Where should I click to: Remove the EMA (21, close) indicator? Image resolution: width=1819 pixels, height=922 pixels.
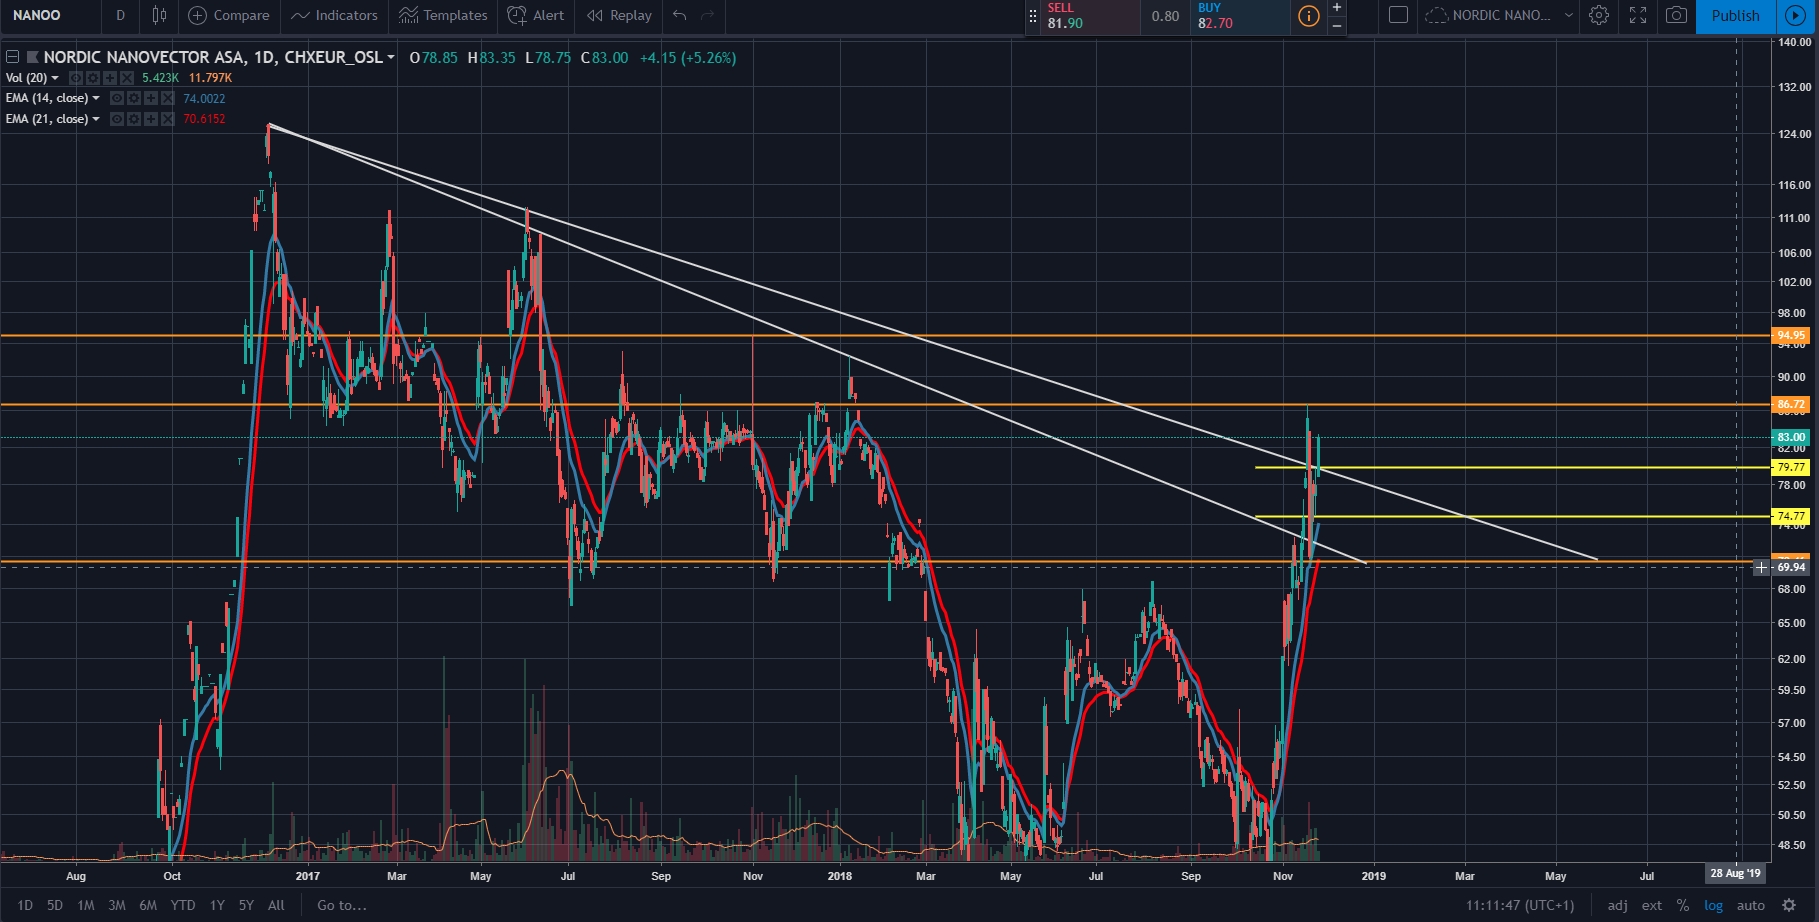pos(167,119)
